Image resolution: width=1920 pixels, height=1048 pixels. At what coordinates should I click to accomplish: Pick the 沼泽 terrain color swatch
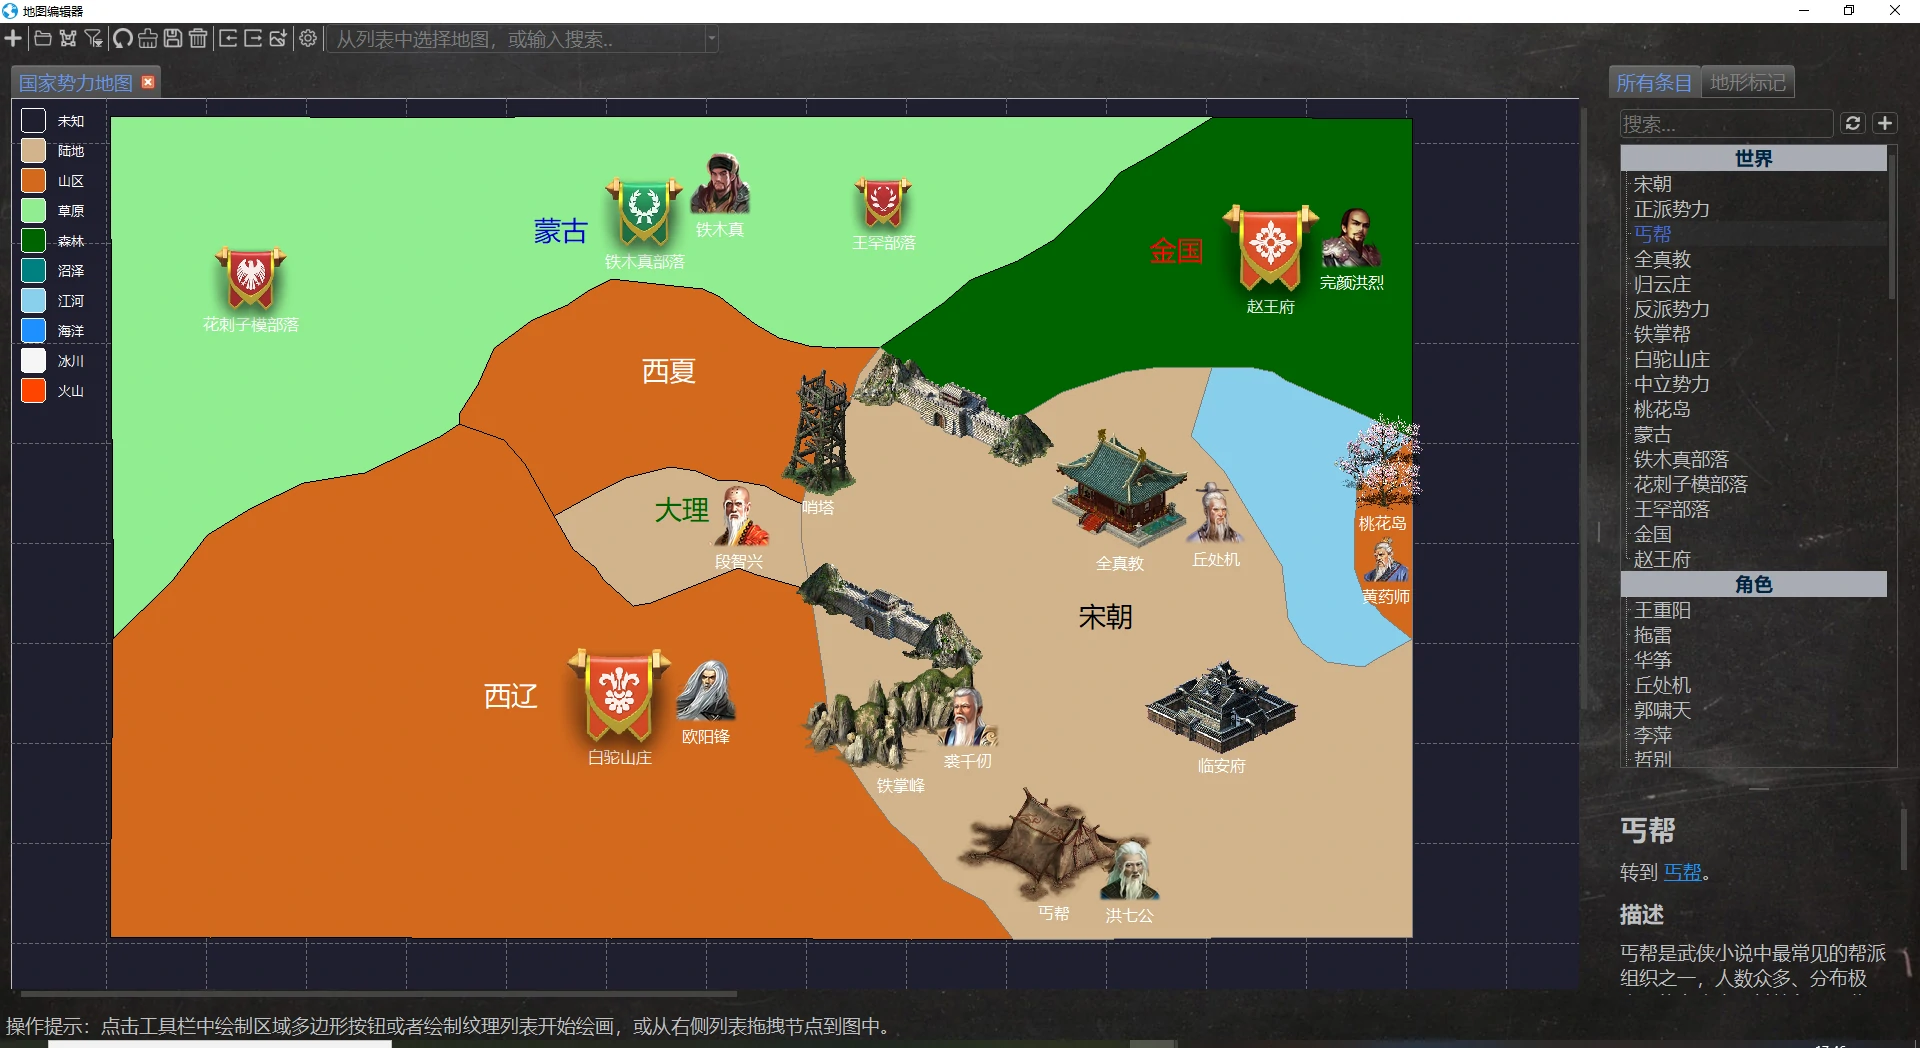[x=33, y=271]
